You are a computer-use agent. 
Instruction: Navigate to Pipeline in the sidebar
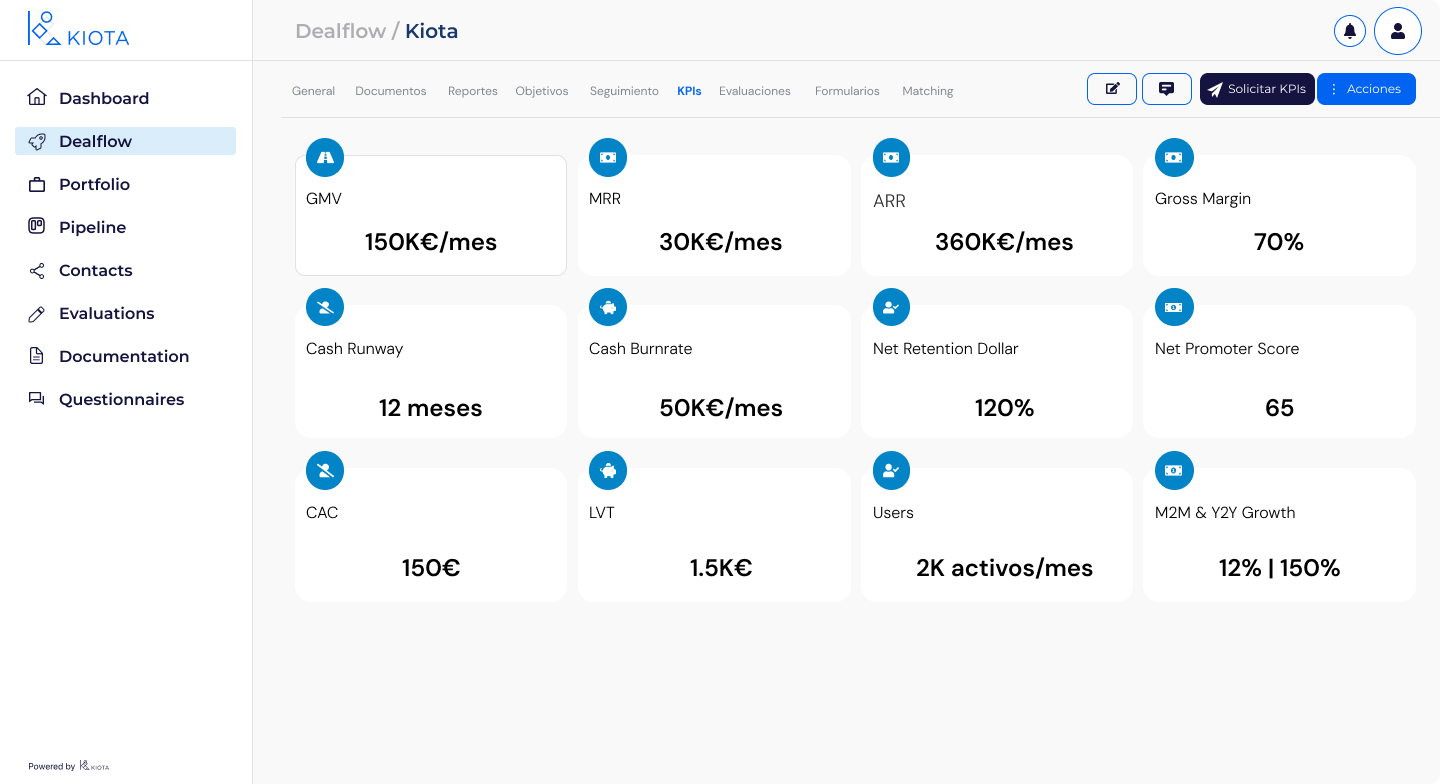click(x=92, y=227)
